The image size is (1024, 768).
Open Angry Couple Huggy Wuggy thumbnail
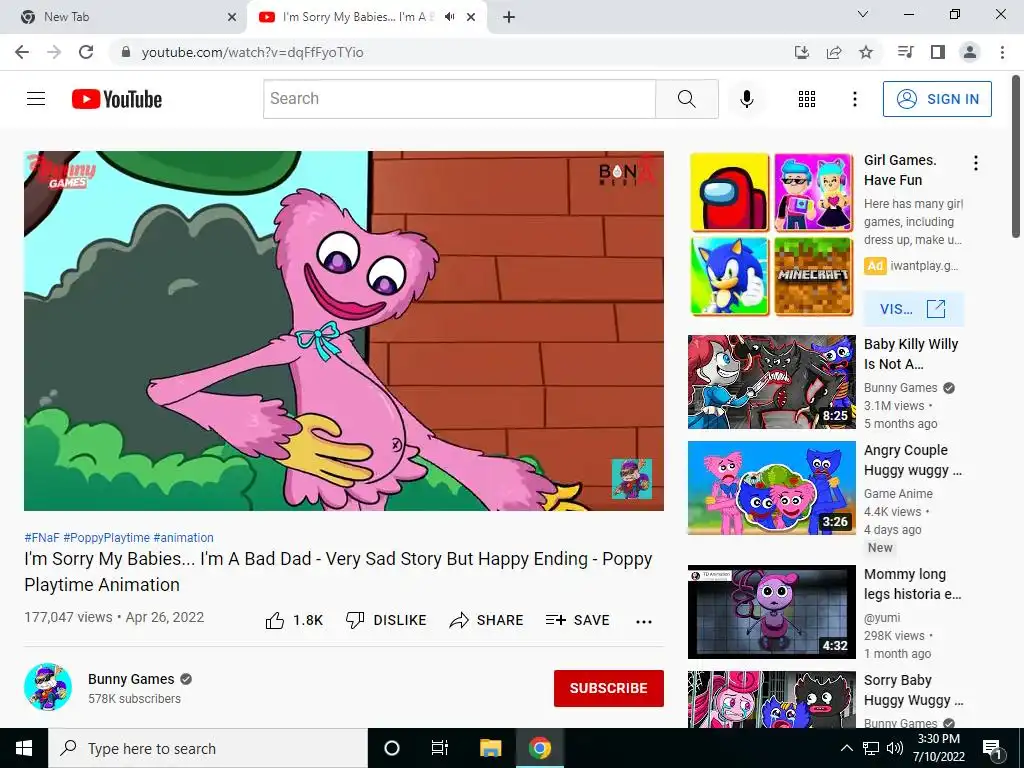[771, 488]
